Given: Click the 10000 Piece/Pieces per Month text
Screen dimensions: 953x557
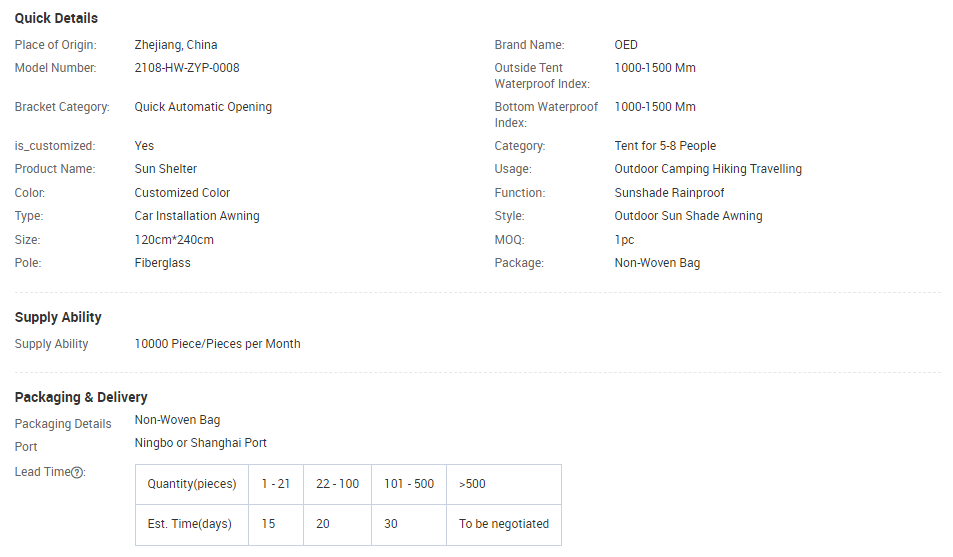Looking at the screenshot, I should [217, 344].
